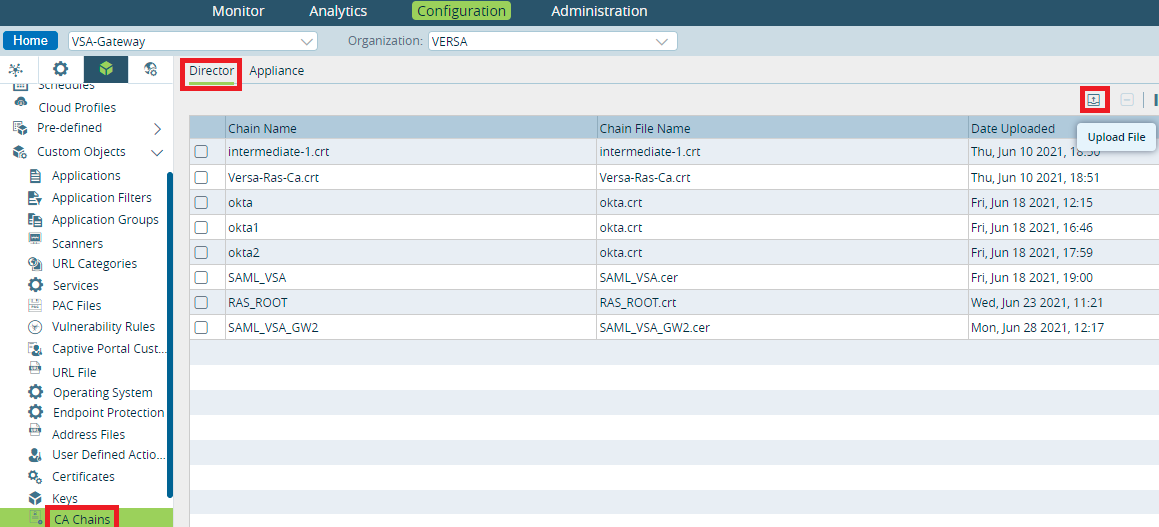Click the User Defined Actions icon

click(x=35, y=455)
